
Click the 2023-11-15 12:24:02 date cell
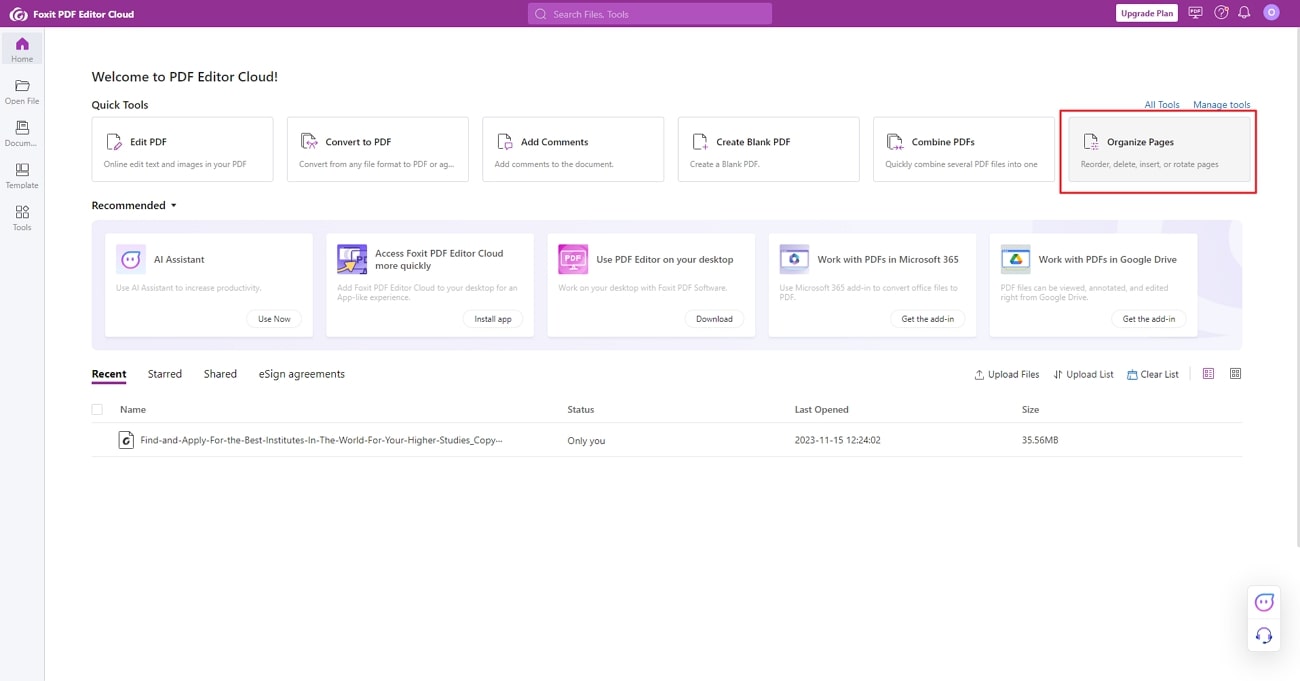tap(840, 440)
